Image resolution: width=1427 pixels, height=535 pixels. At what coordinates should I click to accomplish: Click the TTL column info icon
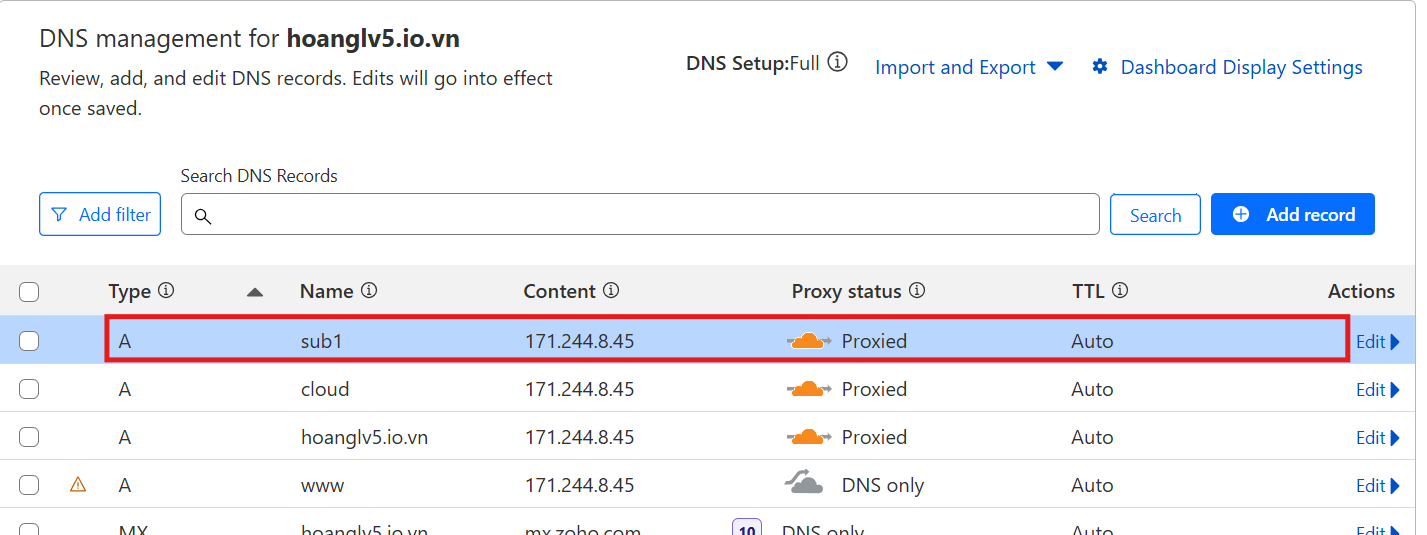point(1120,291)
